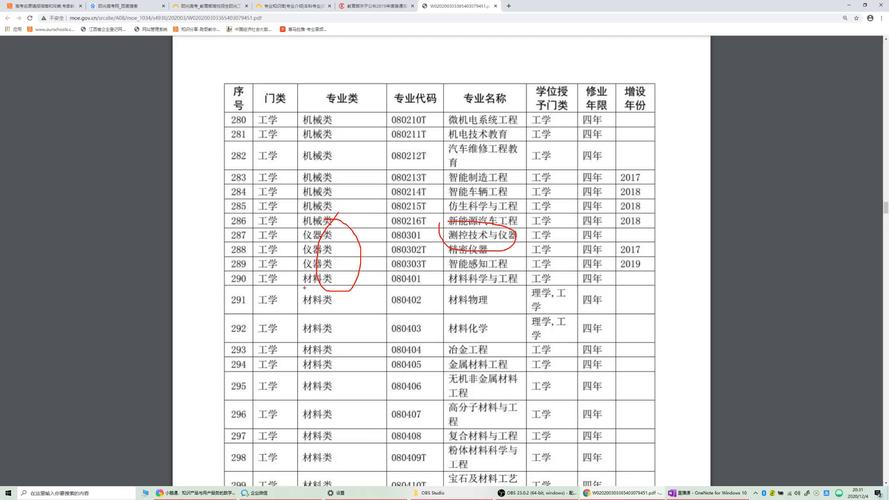Click the page vertical scrollbar thumb
The width and height of the screenshot is (889, 500).
[886, 207]
